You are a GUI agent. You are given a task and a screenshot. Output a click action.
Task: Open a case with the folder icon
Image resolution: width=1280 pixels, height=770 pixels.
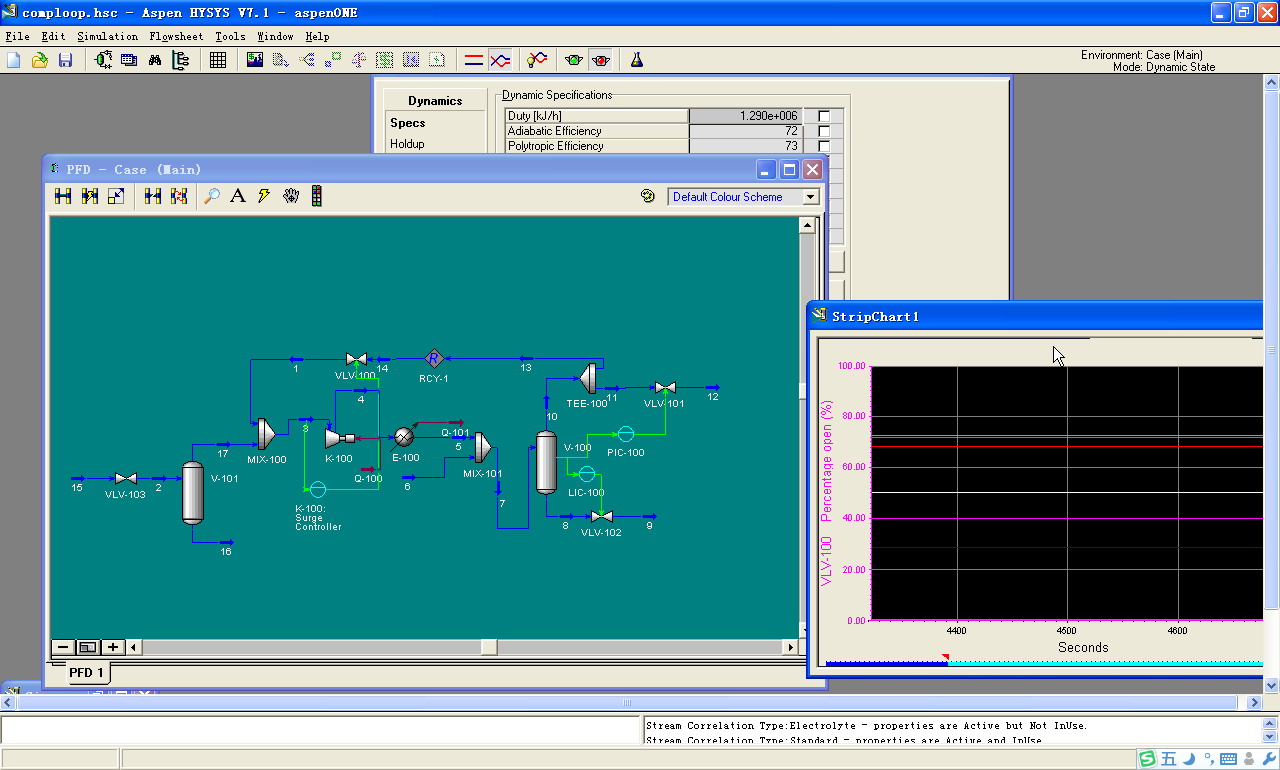(40, 60)
